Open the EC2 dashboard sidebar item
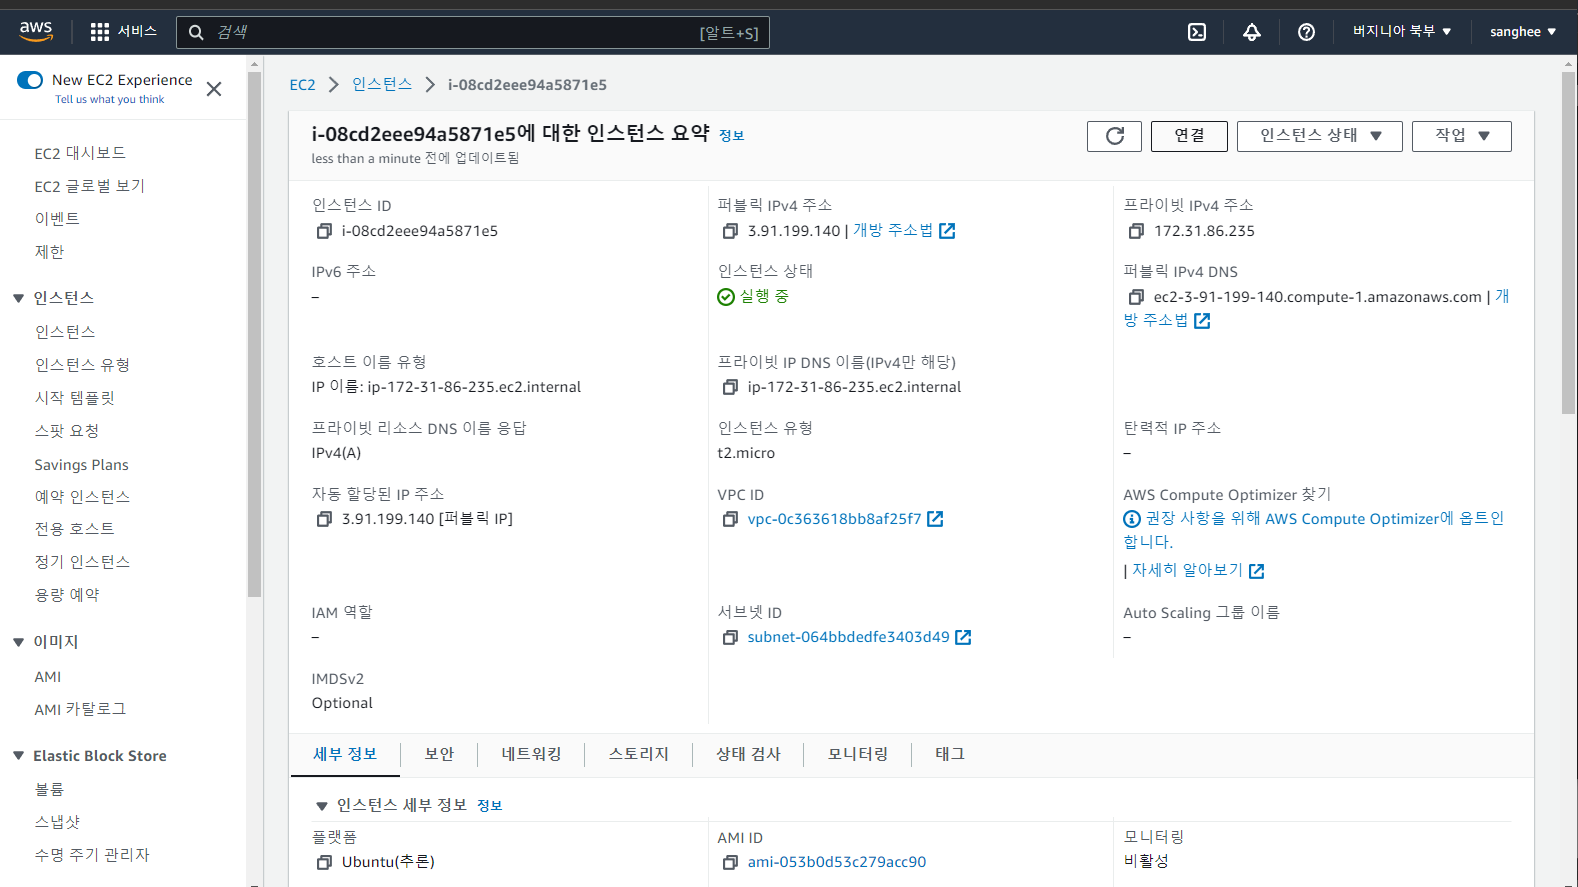 pos(80,153)
